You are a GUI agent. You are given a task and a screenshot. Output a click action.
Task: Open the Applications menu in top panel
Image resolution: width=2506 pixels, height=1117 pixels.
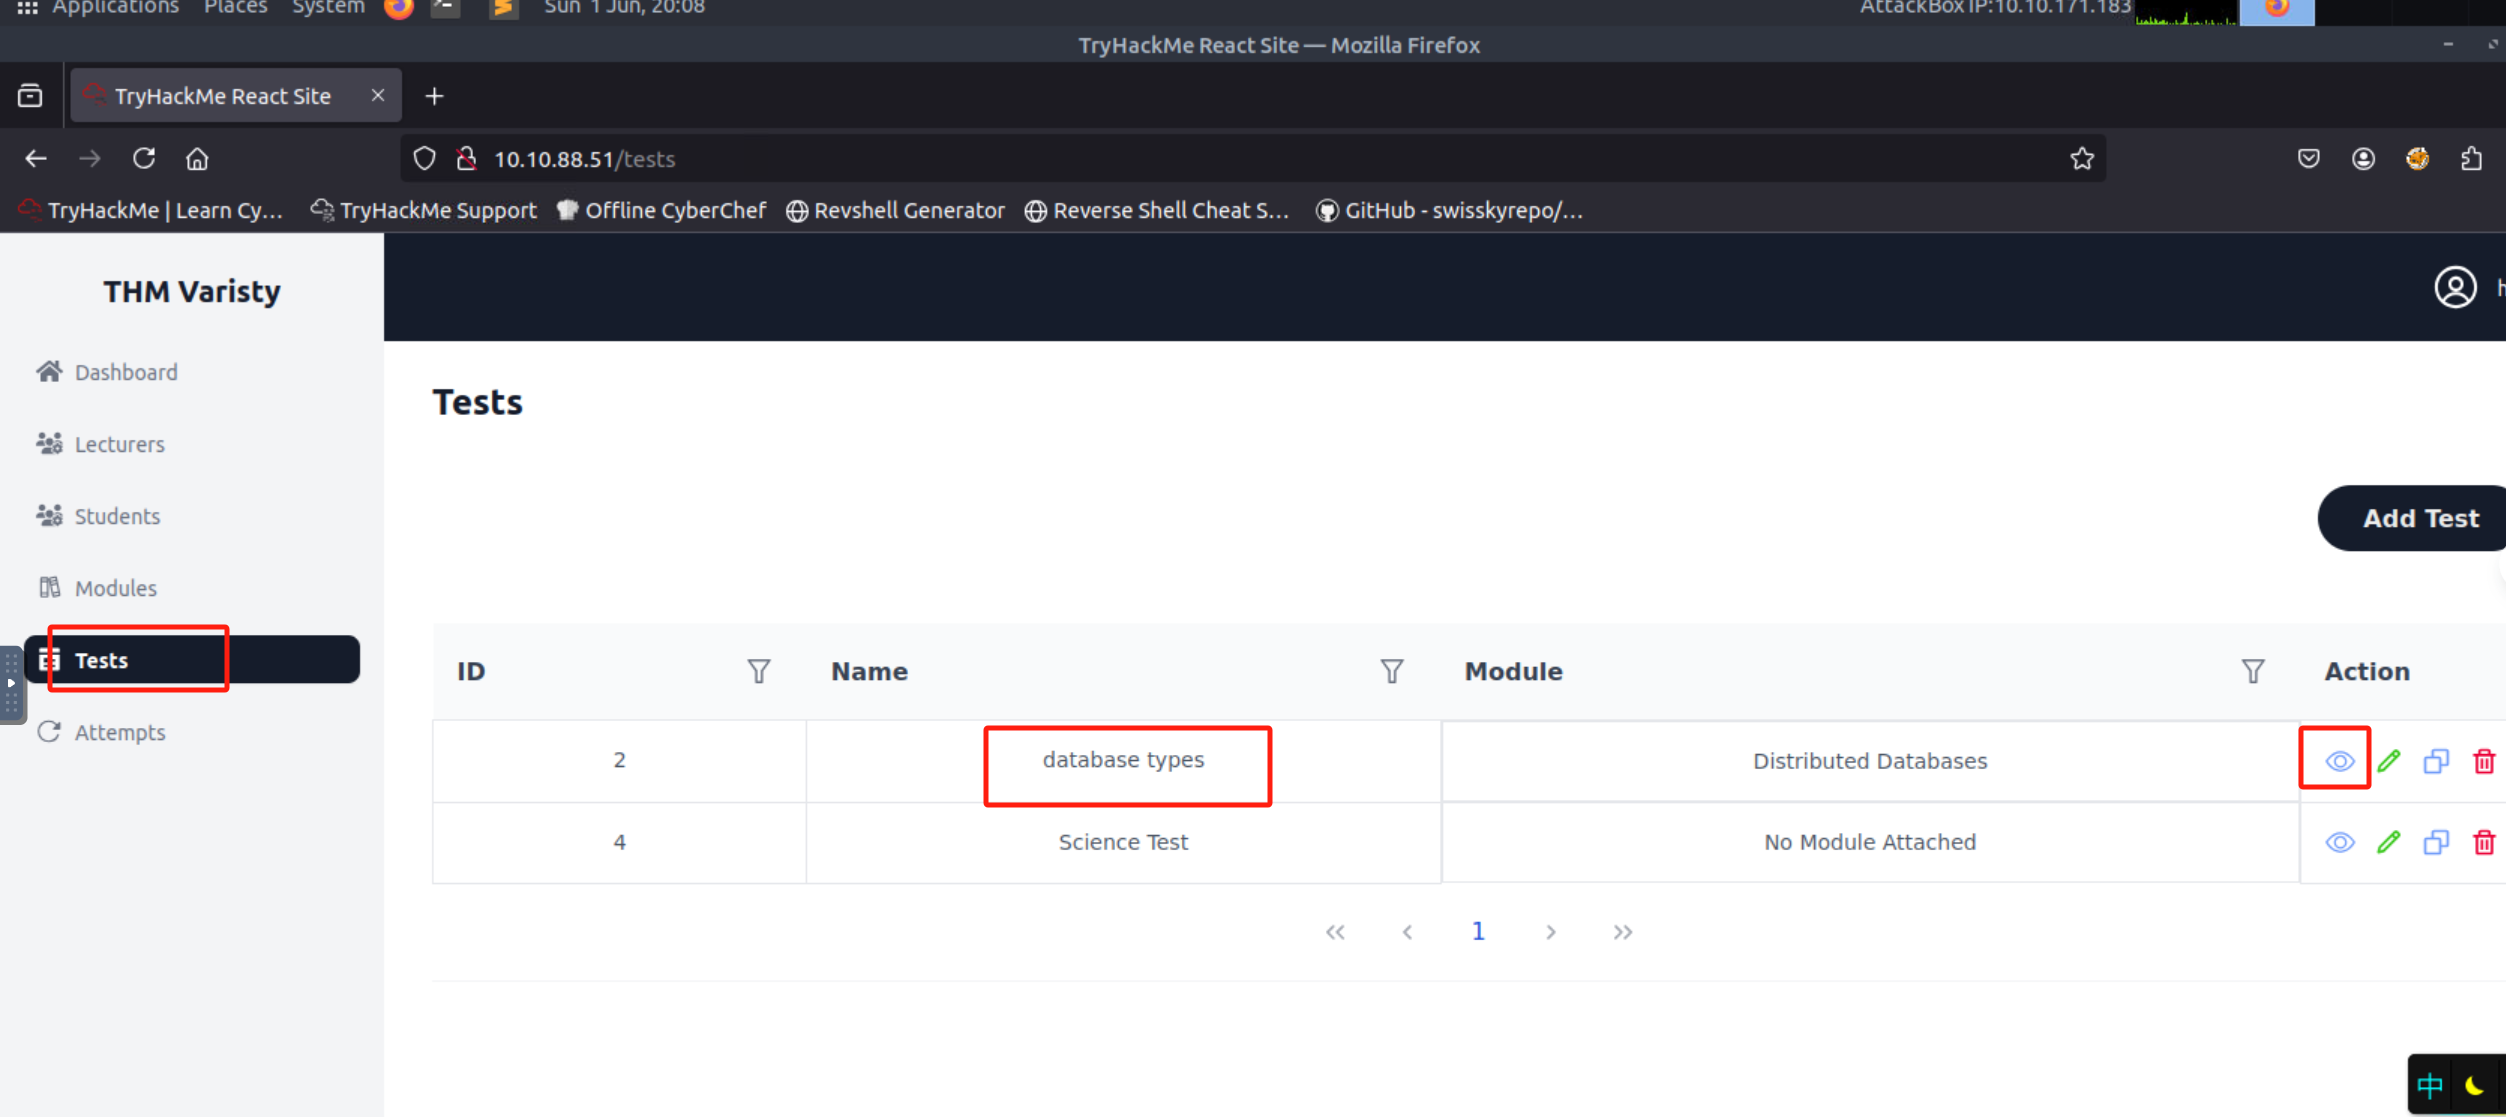pyautogui.click(x=114, y=8)
